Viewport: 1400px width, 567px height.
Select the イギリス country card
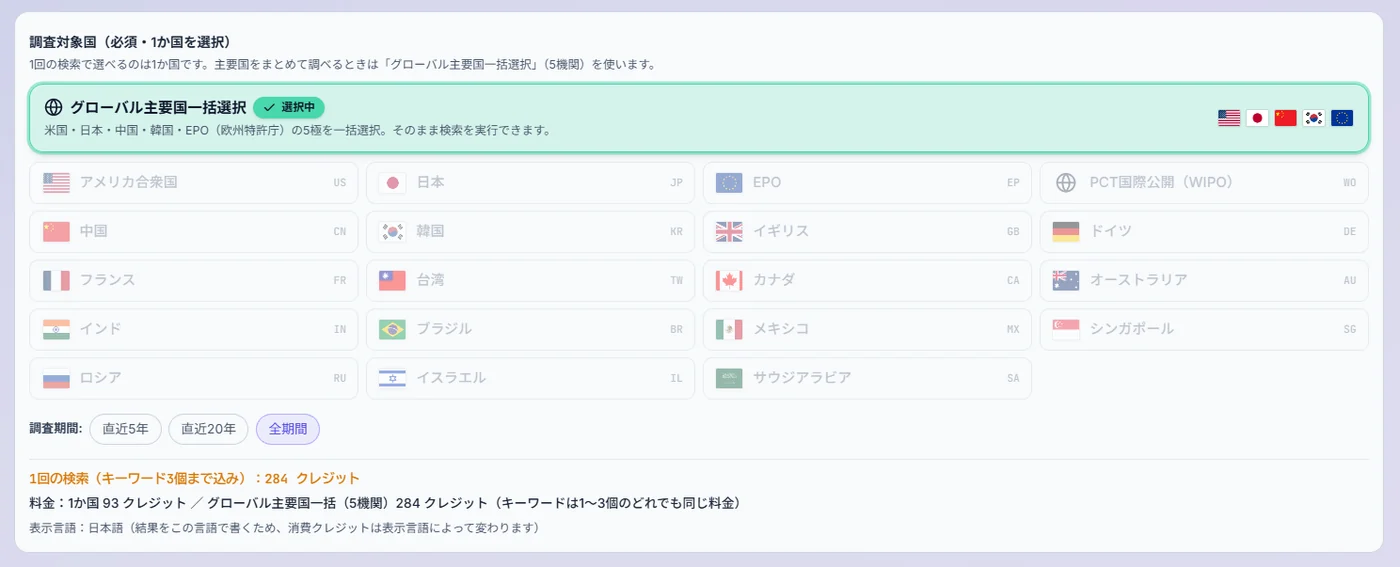(867, 232)
